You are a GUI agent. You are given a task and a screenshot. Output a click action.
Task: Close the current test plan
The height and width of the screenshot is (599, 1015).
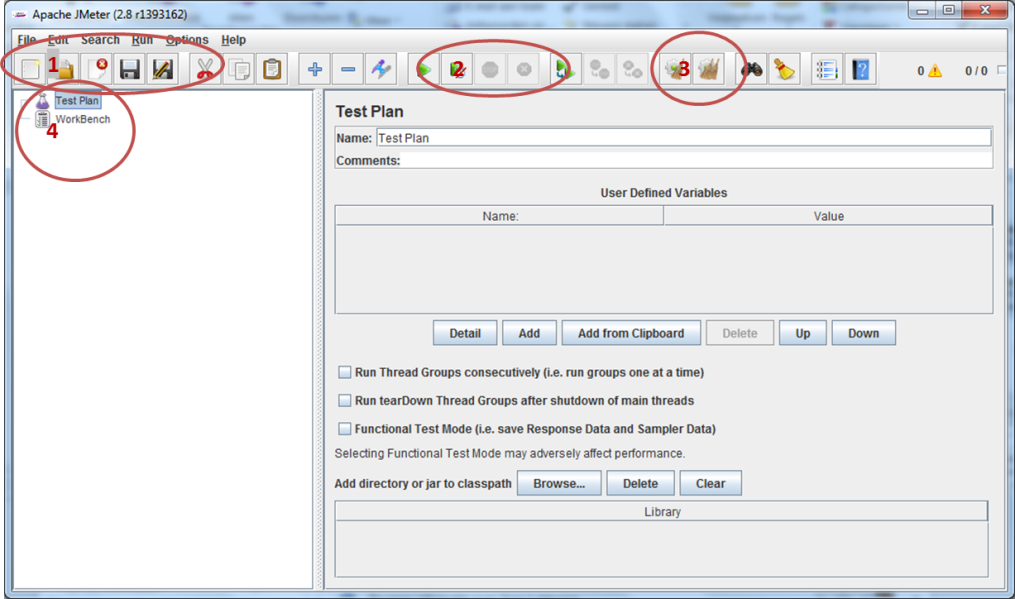click(x=97, y=69)
